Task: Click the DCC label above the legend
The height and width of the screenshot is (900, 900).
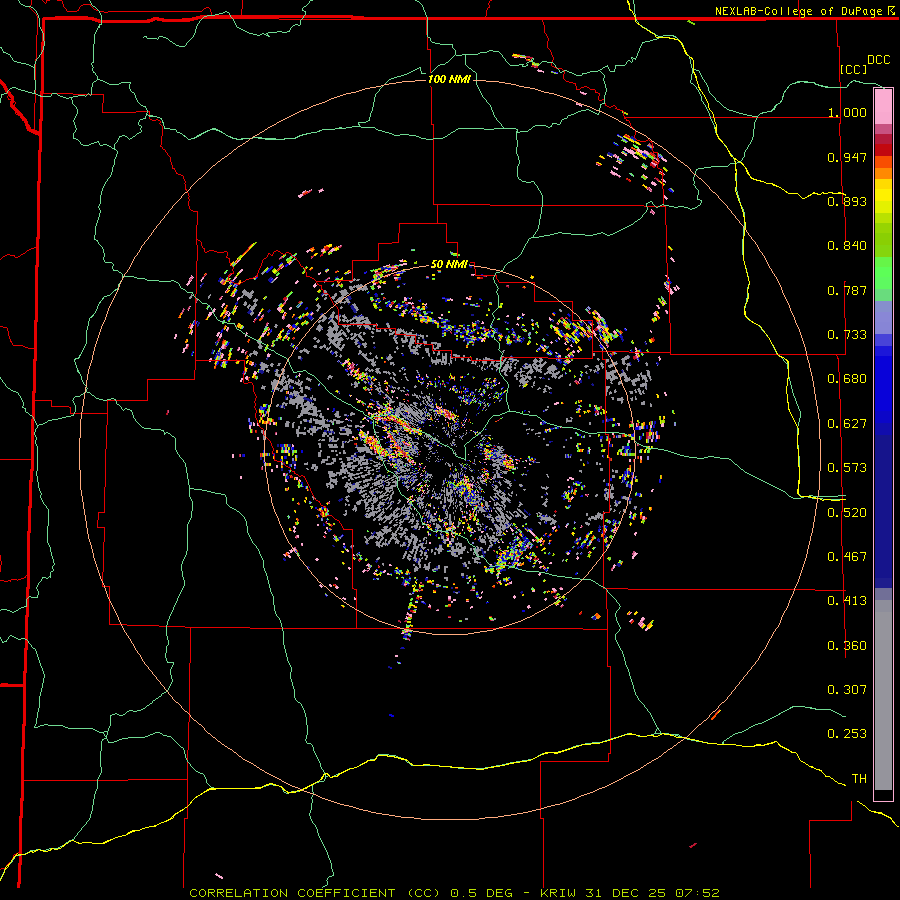Action: pos(878,60)
